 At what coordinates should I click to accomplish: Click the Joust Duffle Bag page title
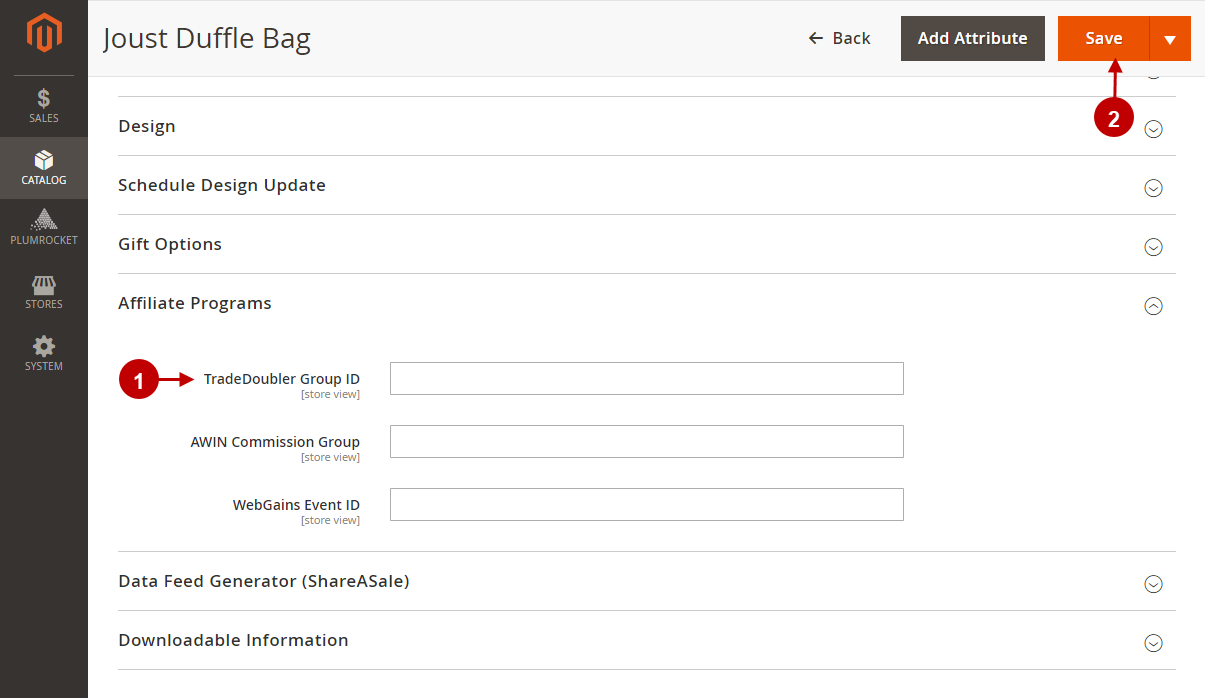click(207, 39)
